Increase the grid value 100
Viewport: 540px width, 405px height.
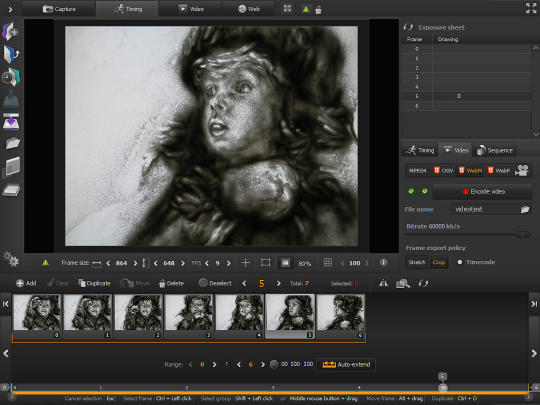coord(367,263)
